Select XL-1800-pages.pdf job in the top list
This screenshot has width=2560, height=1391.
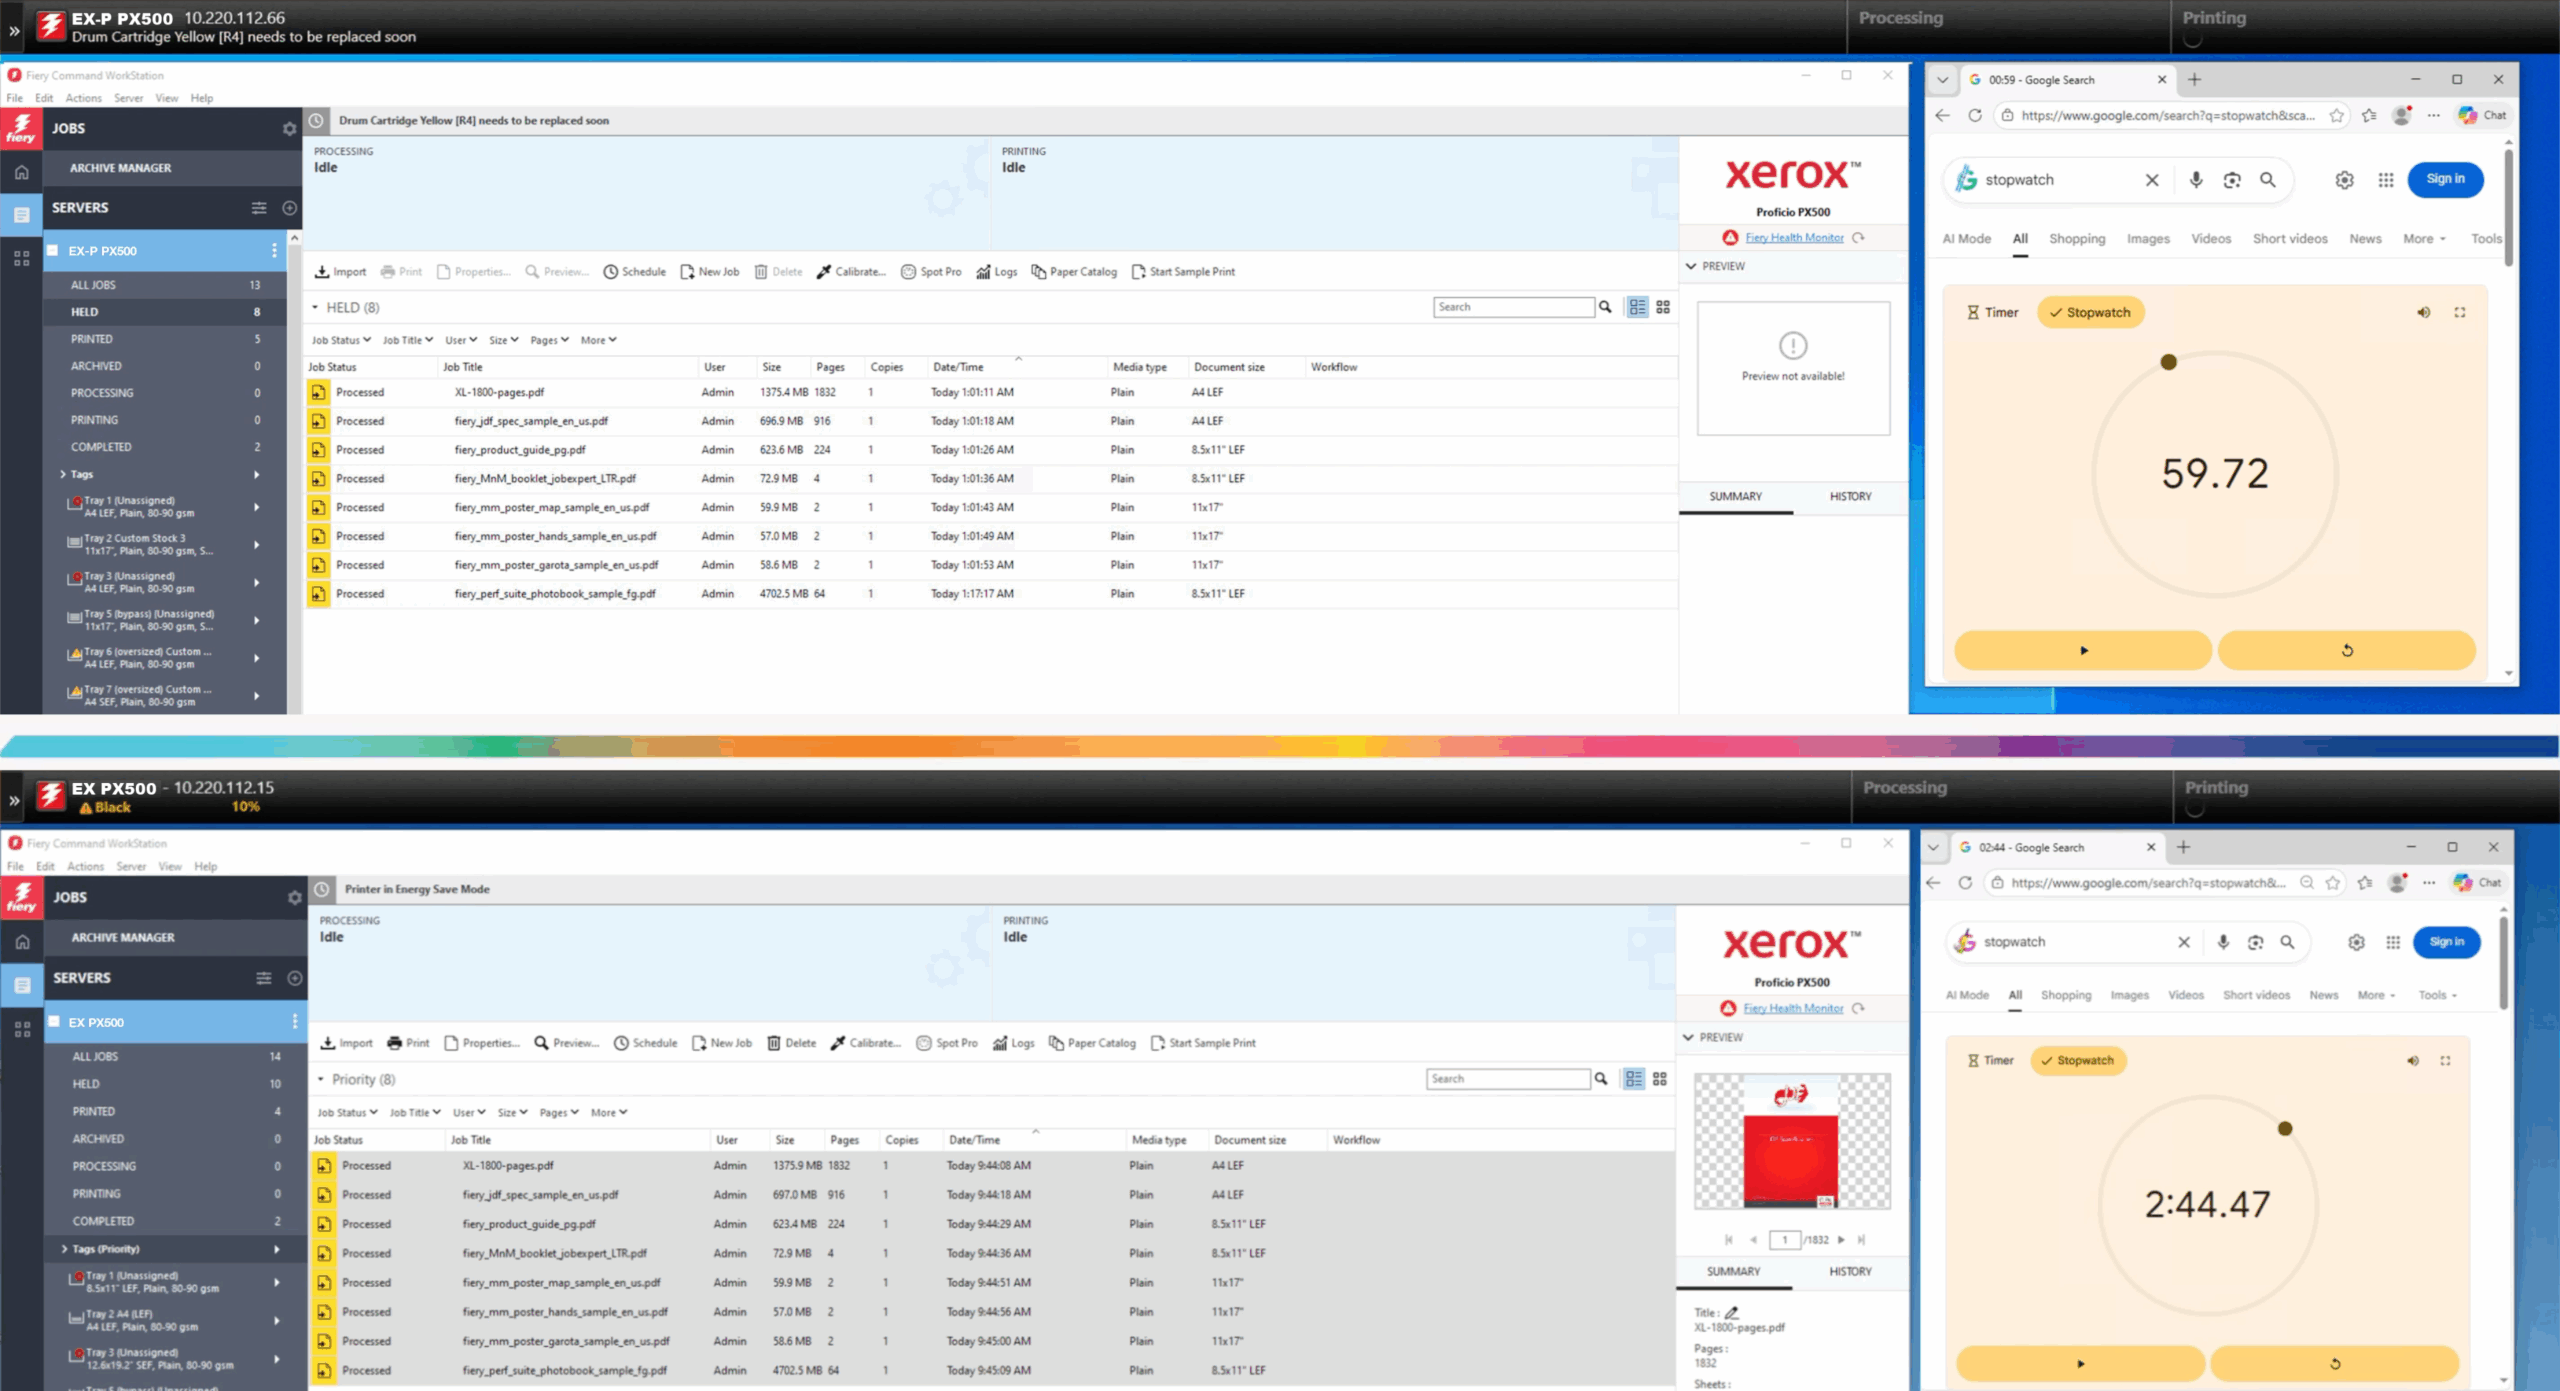click(499, 393)
